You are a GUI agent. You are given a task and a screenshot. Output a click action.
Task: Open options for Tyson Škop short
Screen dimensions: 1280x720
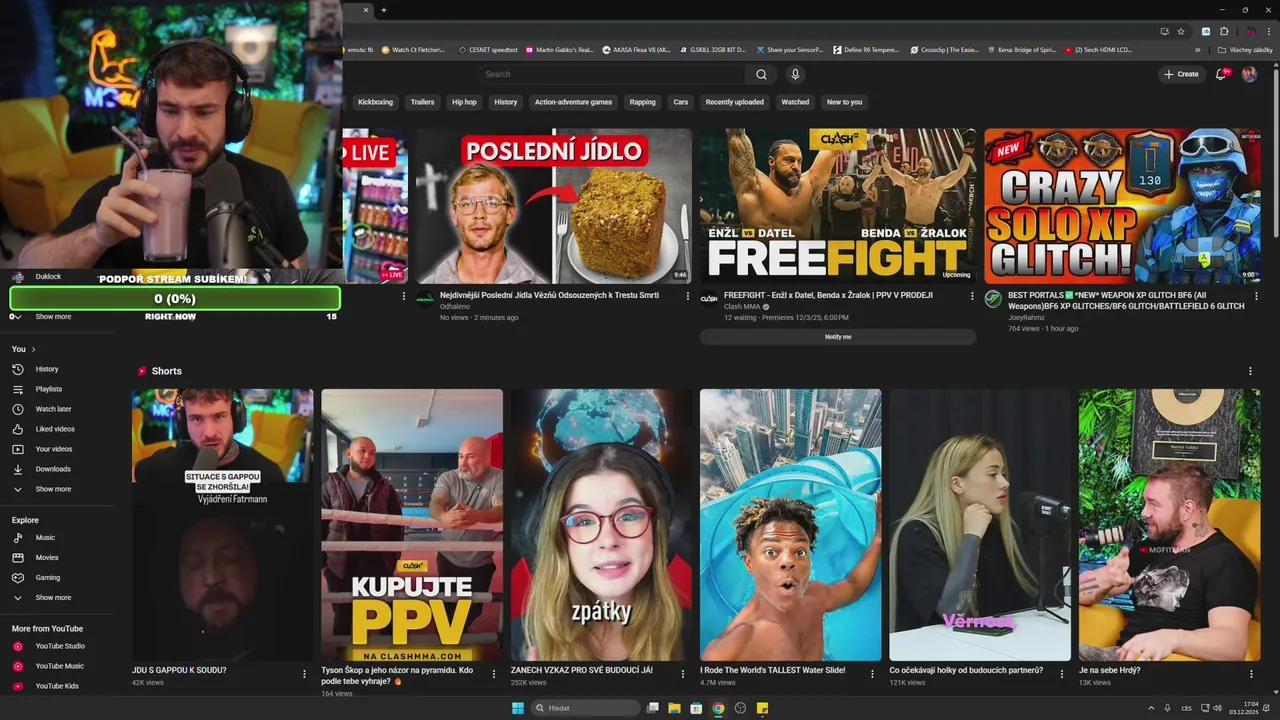pyautogui.click(x=493, y=674)
